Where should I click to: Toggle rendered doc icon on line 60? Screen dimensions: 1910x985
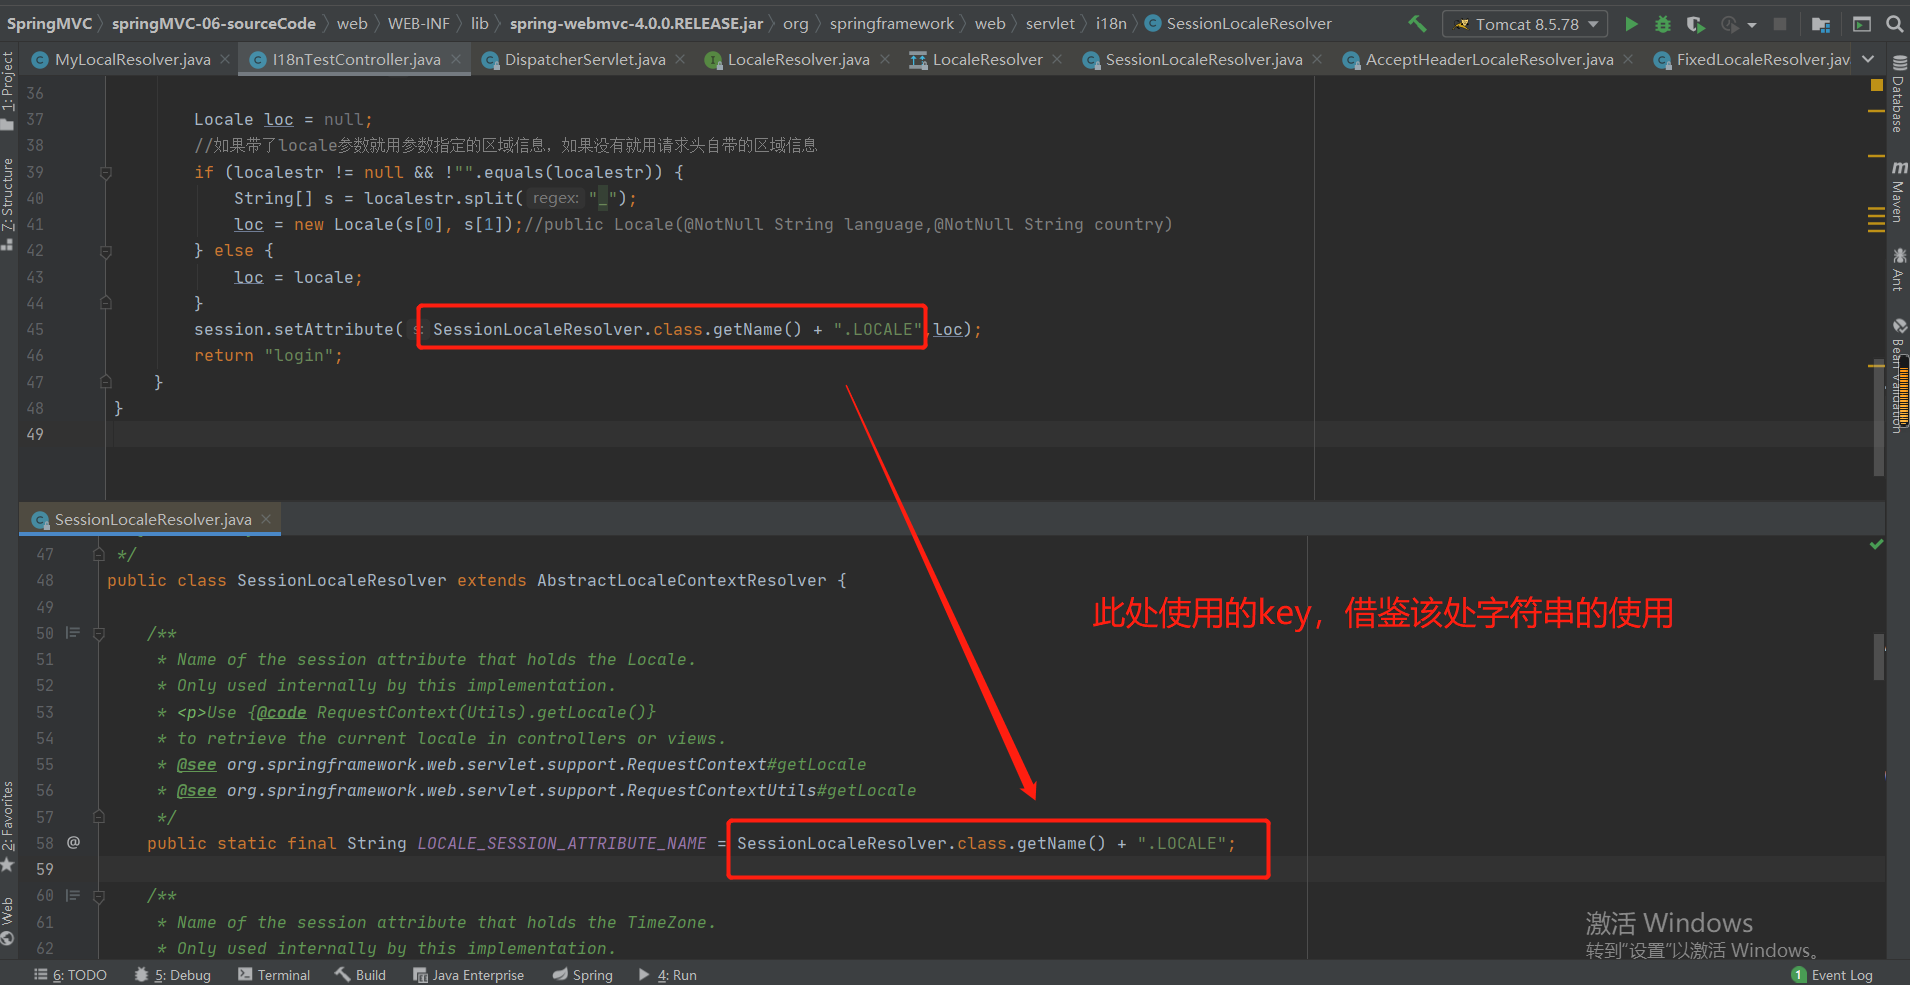coord(73,896)
